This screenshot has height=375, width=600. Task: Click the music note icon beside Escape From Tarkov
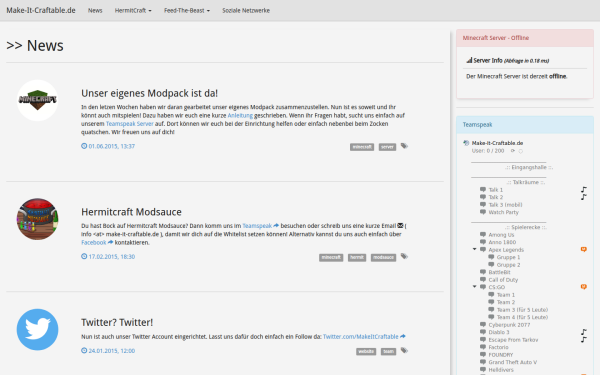(x=584, y=339)
